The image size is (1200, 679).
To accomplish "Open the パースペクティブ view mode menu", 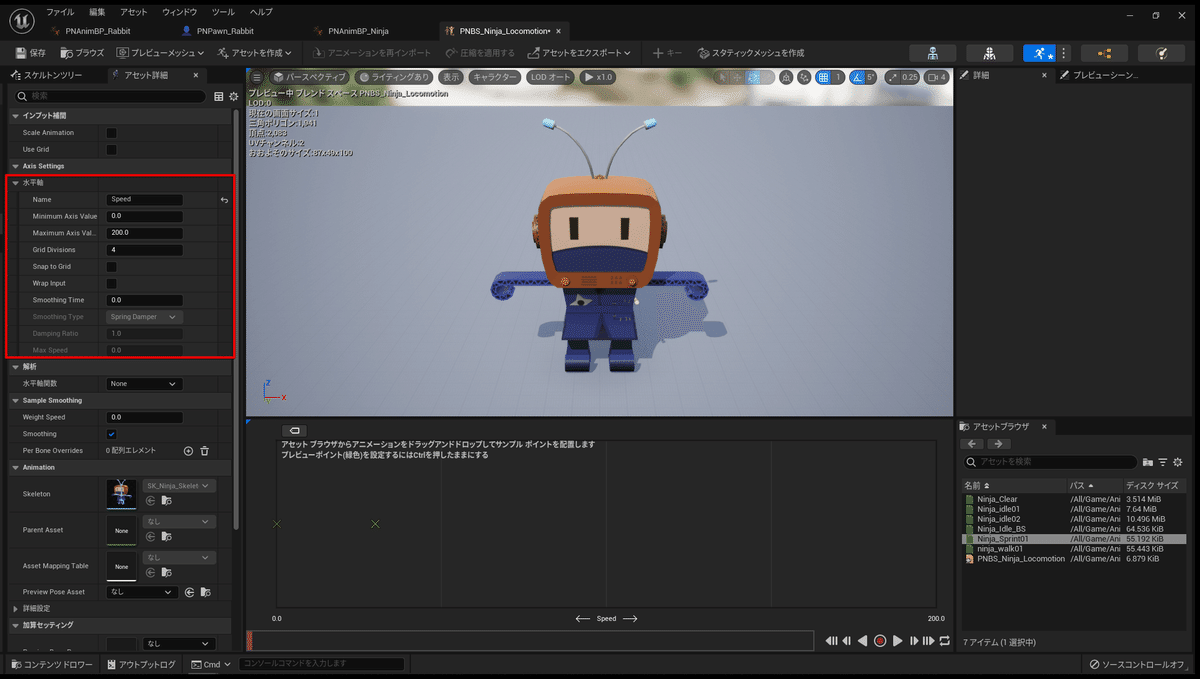I will point(309,77).
